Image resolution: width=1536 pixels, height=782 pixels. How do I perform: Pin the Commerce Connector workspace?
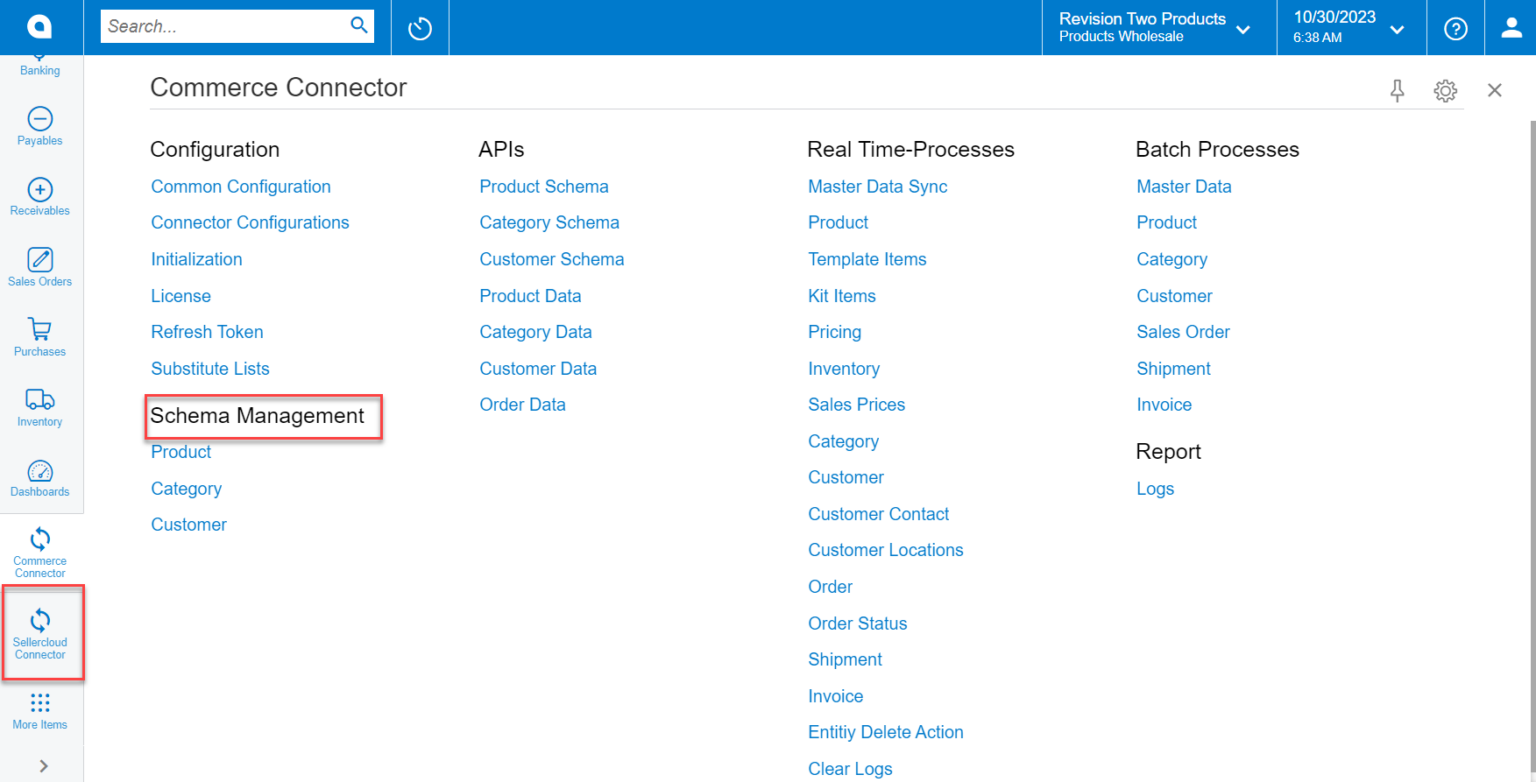click(1398, 91)
